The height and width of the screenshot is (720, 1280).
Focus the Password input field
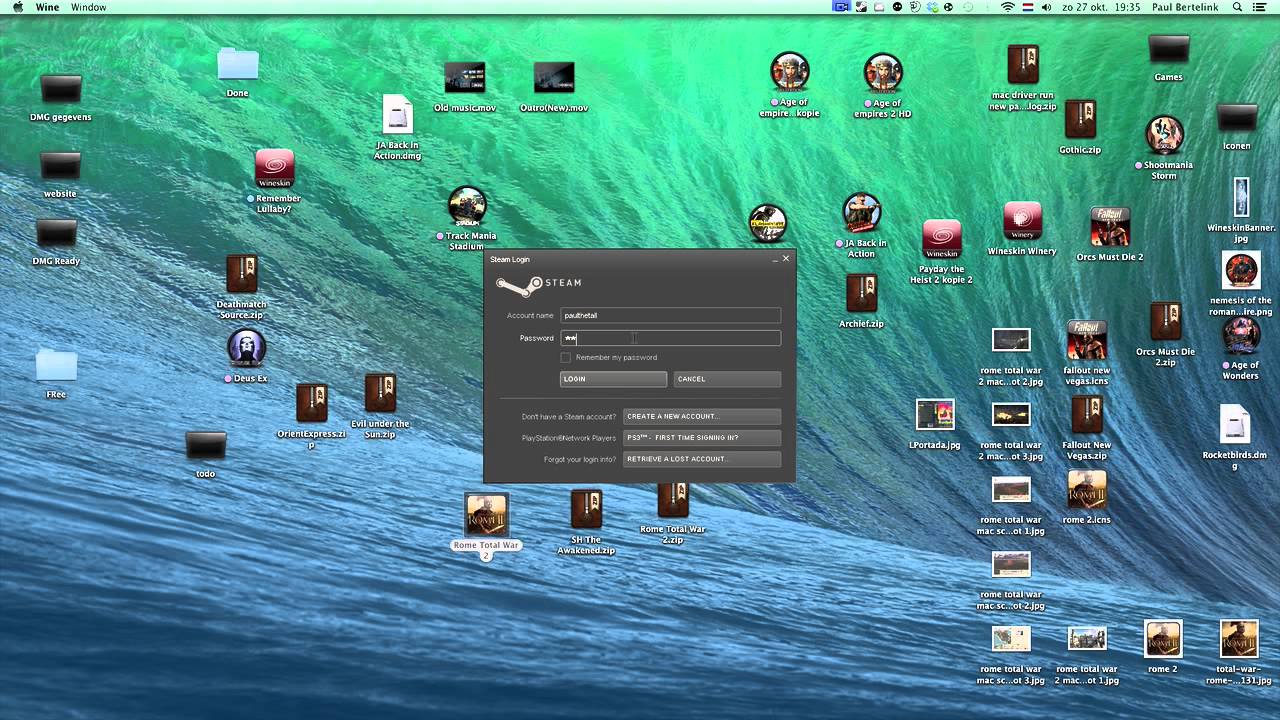tap(670, 338)
